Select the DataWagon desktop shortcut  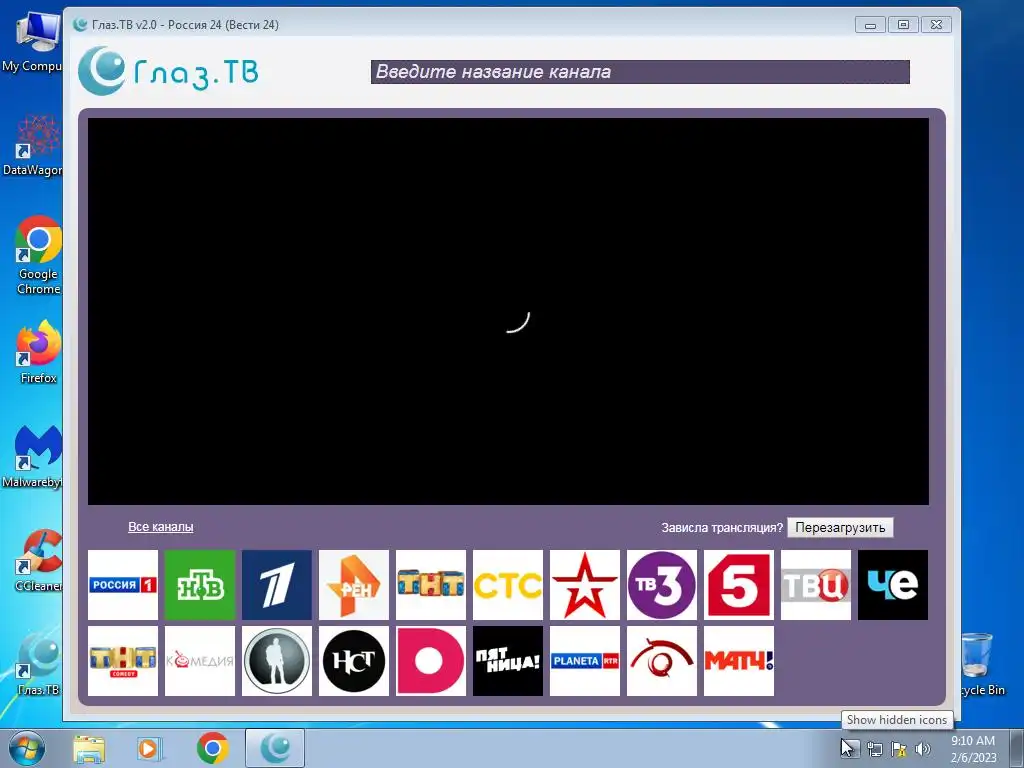point(33,144)
